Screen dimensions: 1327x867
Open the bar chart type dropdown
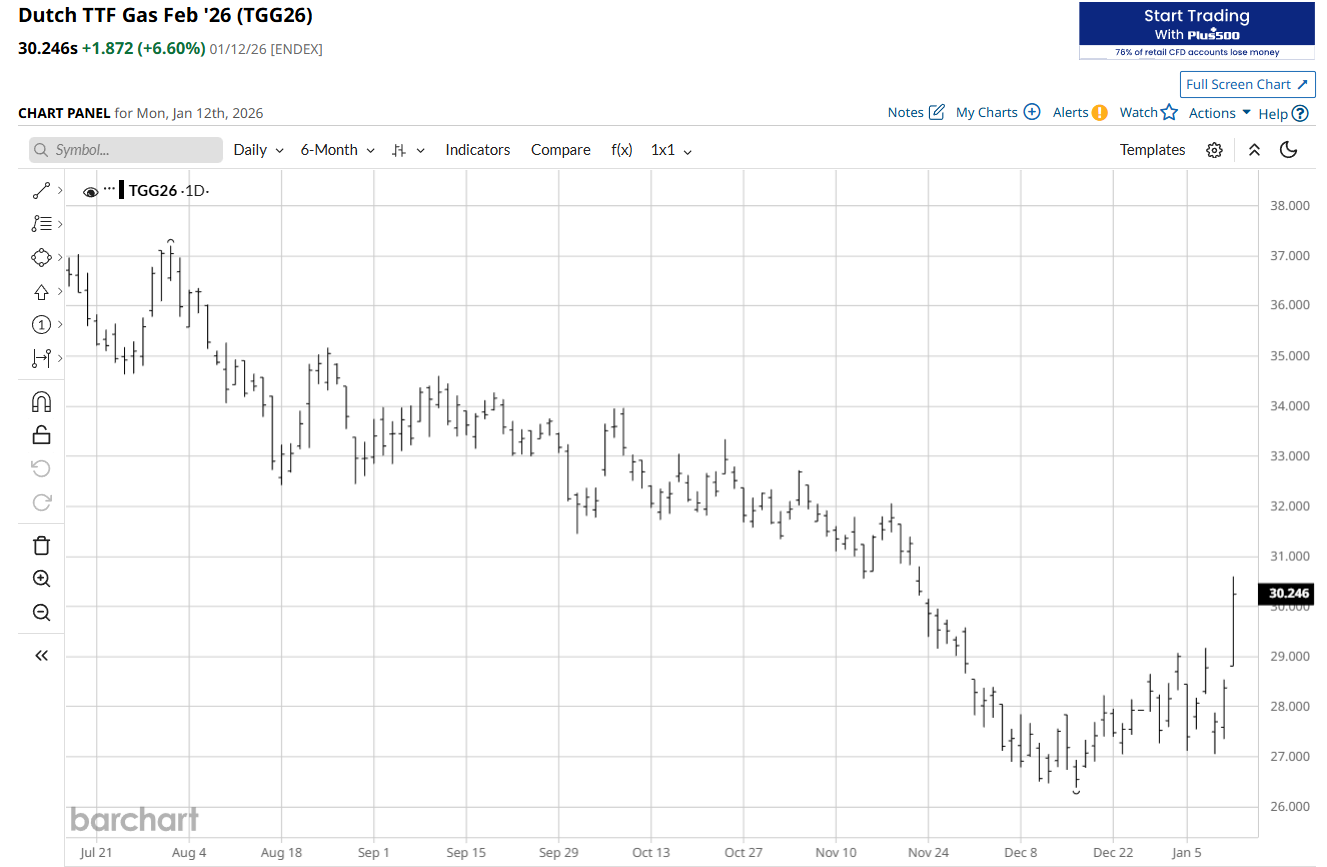pyautogui.click(x=409, y=150)
